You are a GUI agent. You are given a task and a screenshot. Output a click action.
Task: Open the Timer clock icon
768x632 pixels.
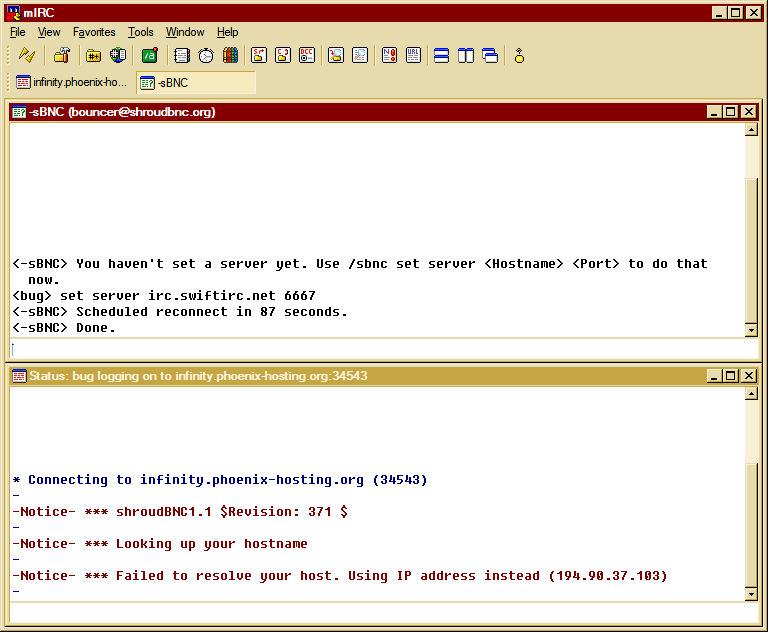click(206, 55)
